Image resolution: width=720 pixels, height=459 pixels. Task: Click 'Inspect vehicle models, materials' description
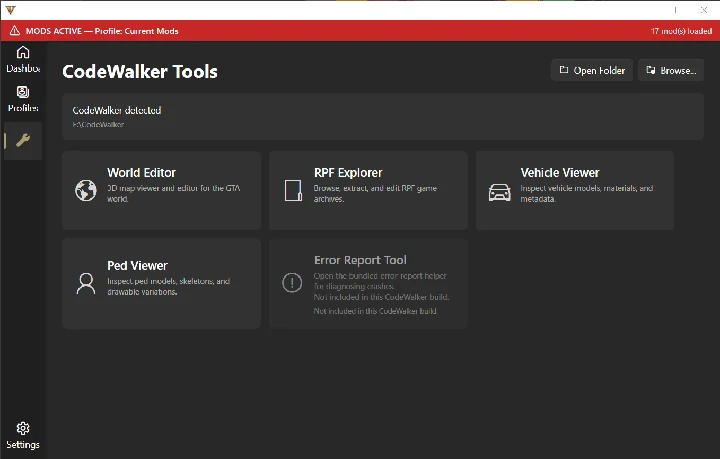586,193
